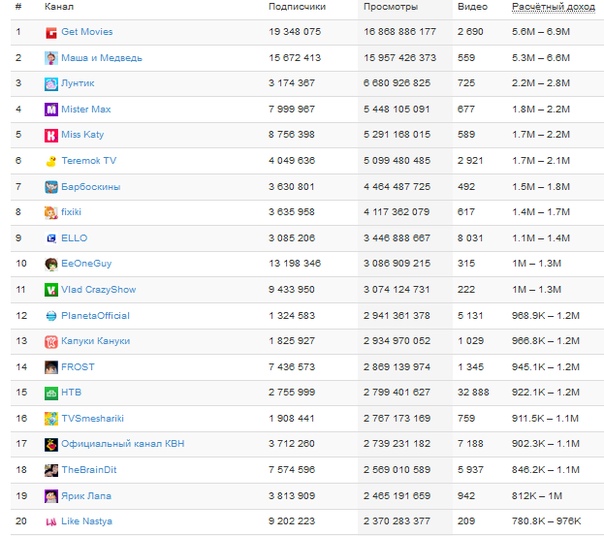
Task: Click the green Vlad CrazyShow avatar icon
Action: [51, 290]
